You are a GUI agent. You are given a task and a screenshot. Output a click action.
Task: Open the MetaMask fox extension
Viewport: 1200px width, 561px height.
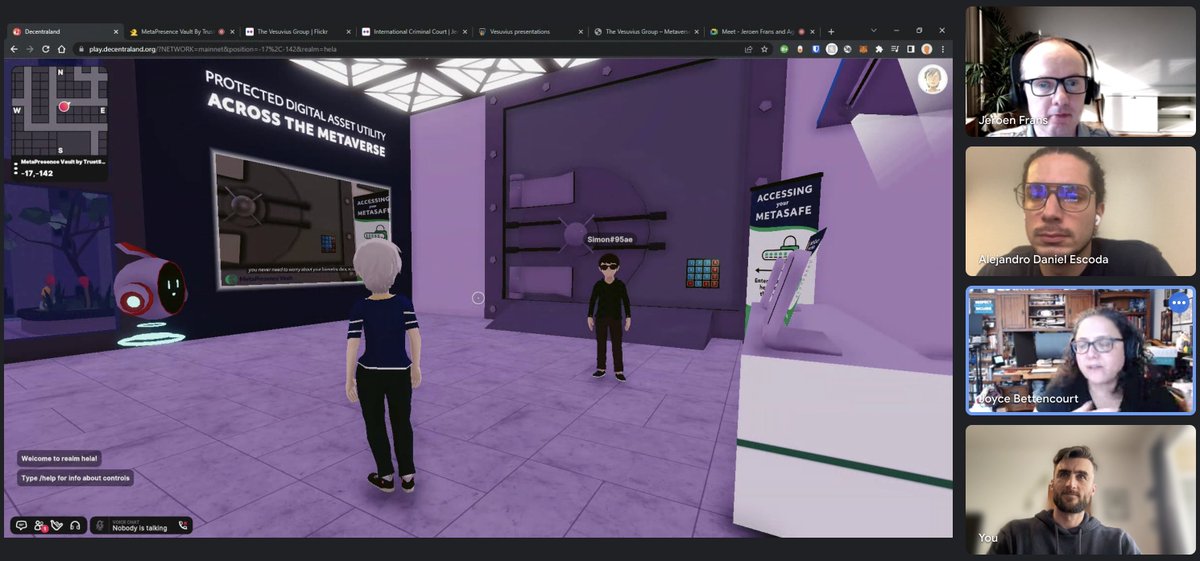pyautogui.click(x=863, y=49)
